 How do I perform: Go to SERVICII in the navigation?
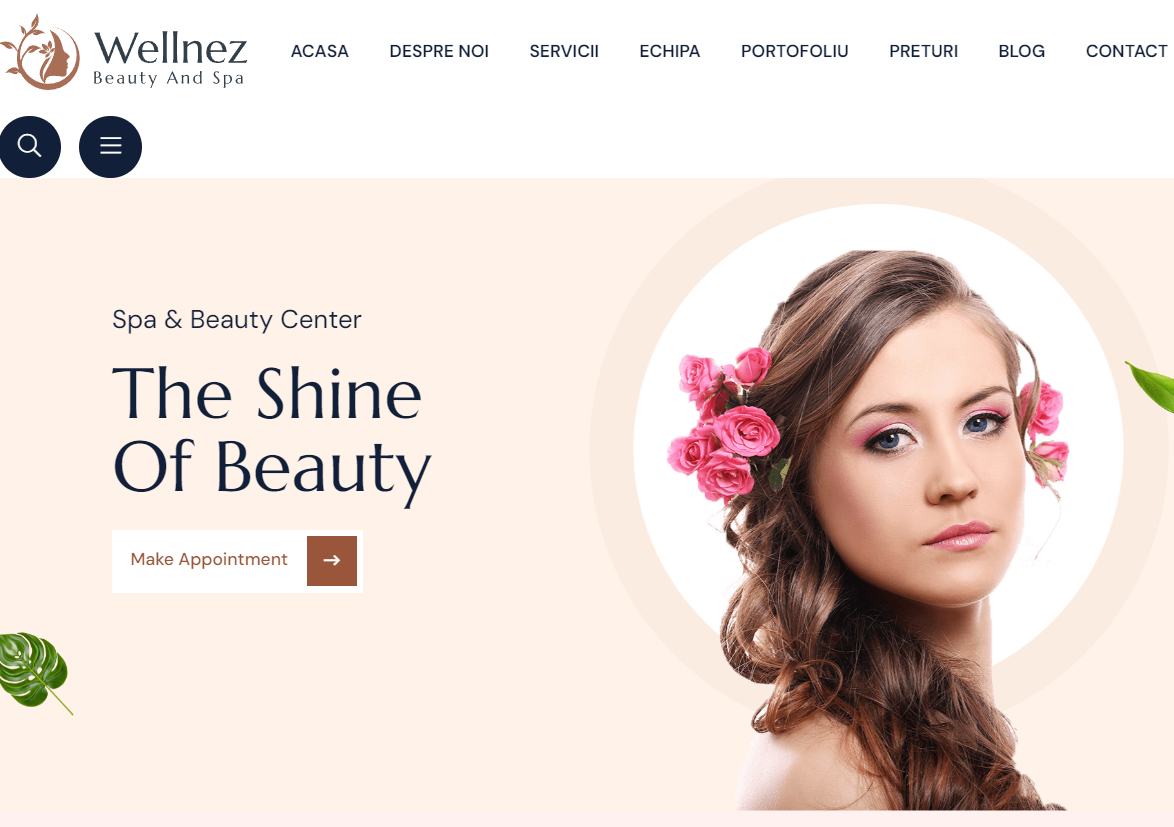(564, 52)
